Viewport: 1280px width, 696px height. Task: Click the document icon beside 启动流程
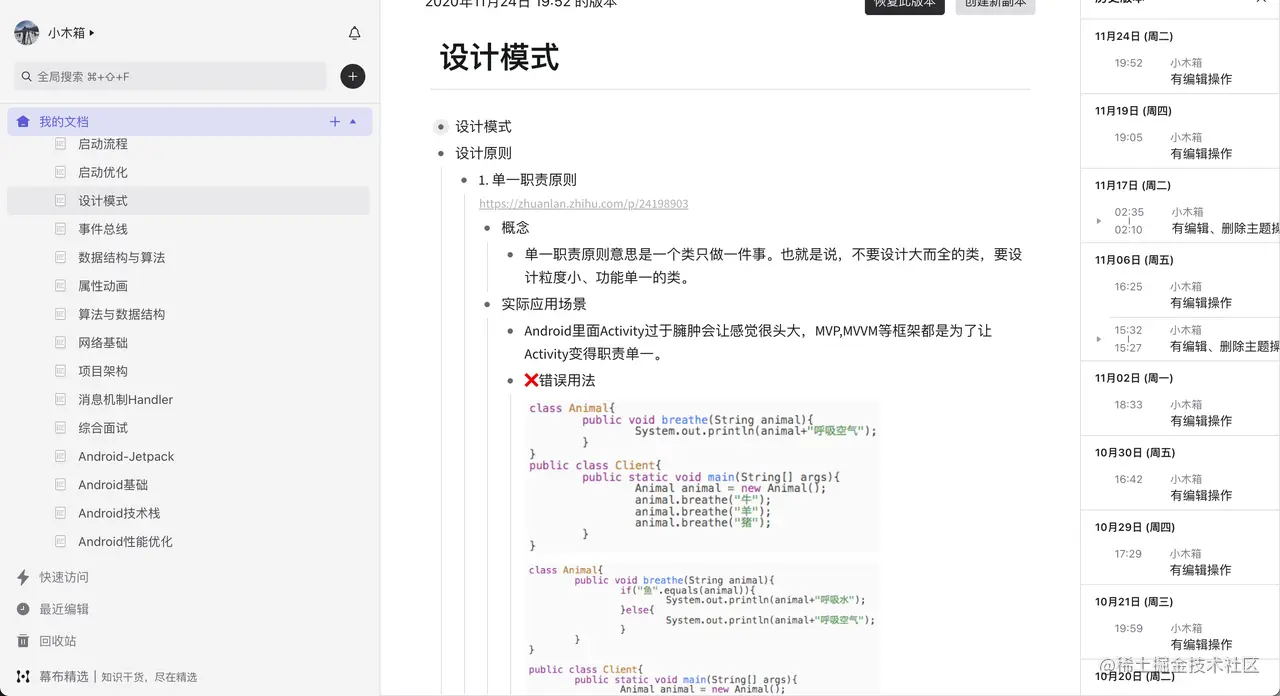pos(61,144)
